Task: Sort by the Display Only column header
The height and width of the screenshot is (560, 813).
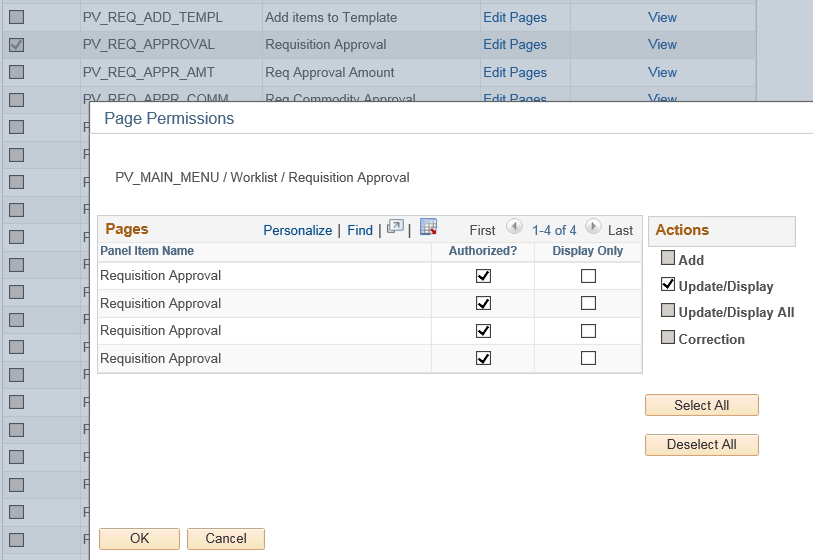Action: click(x=587, y=251)
